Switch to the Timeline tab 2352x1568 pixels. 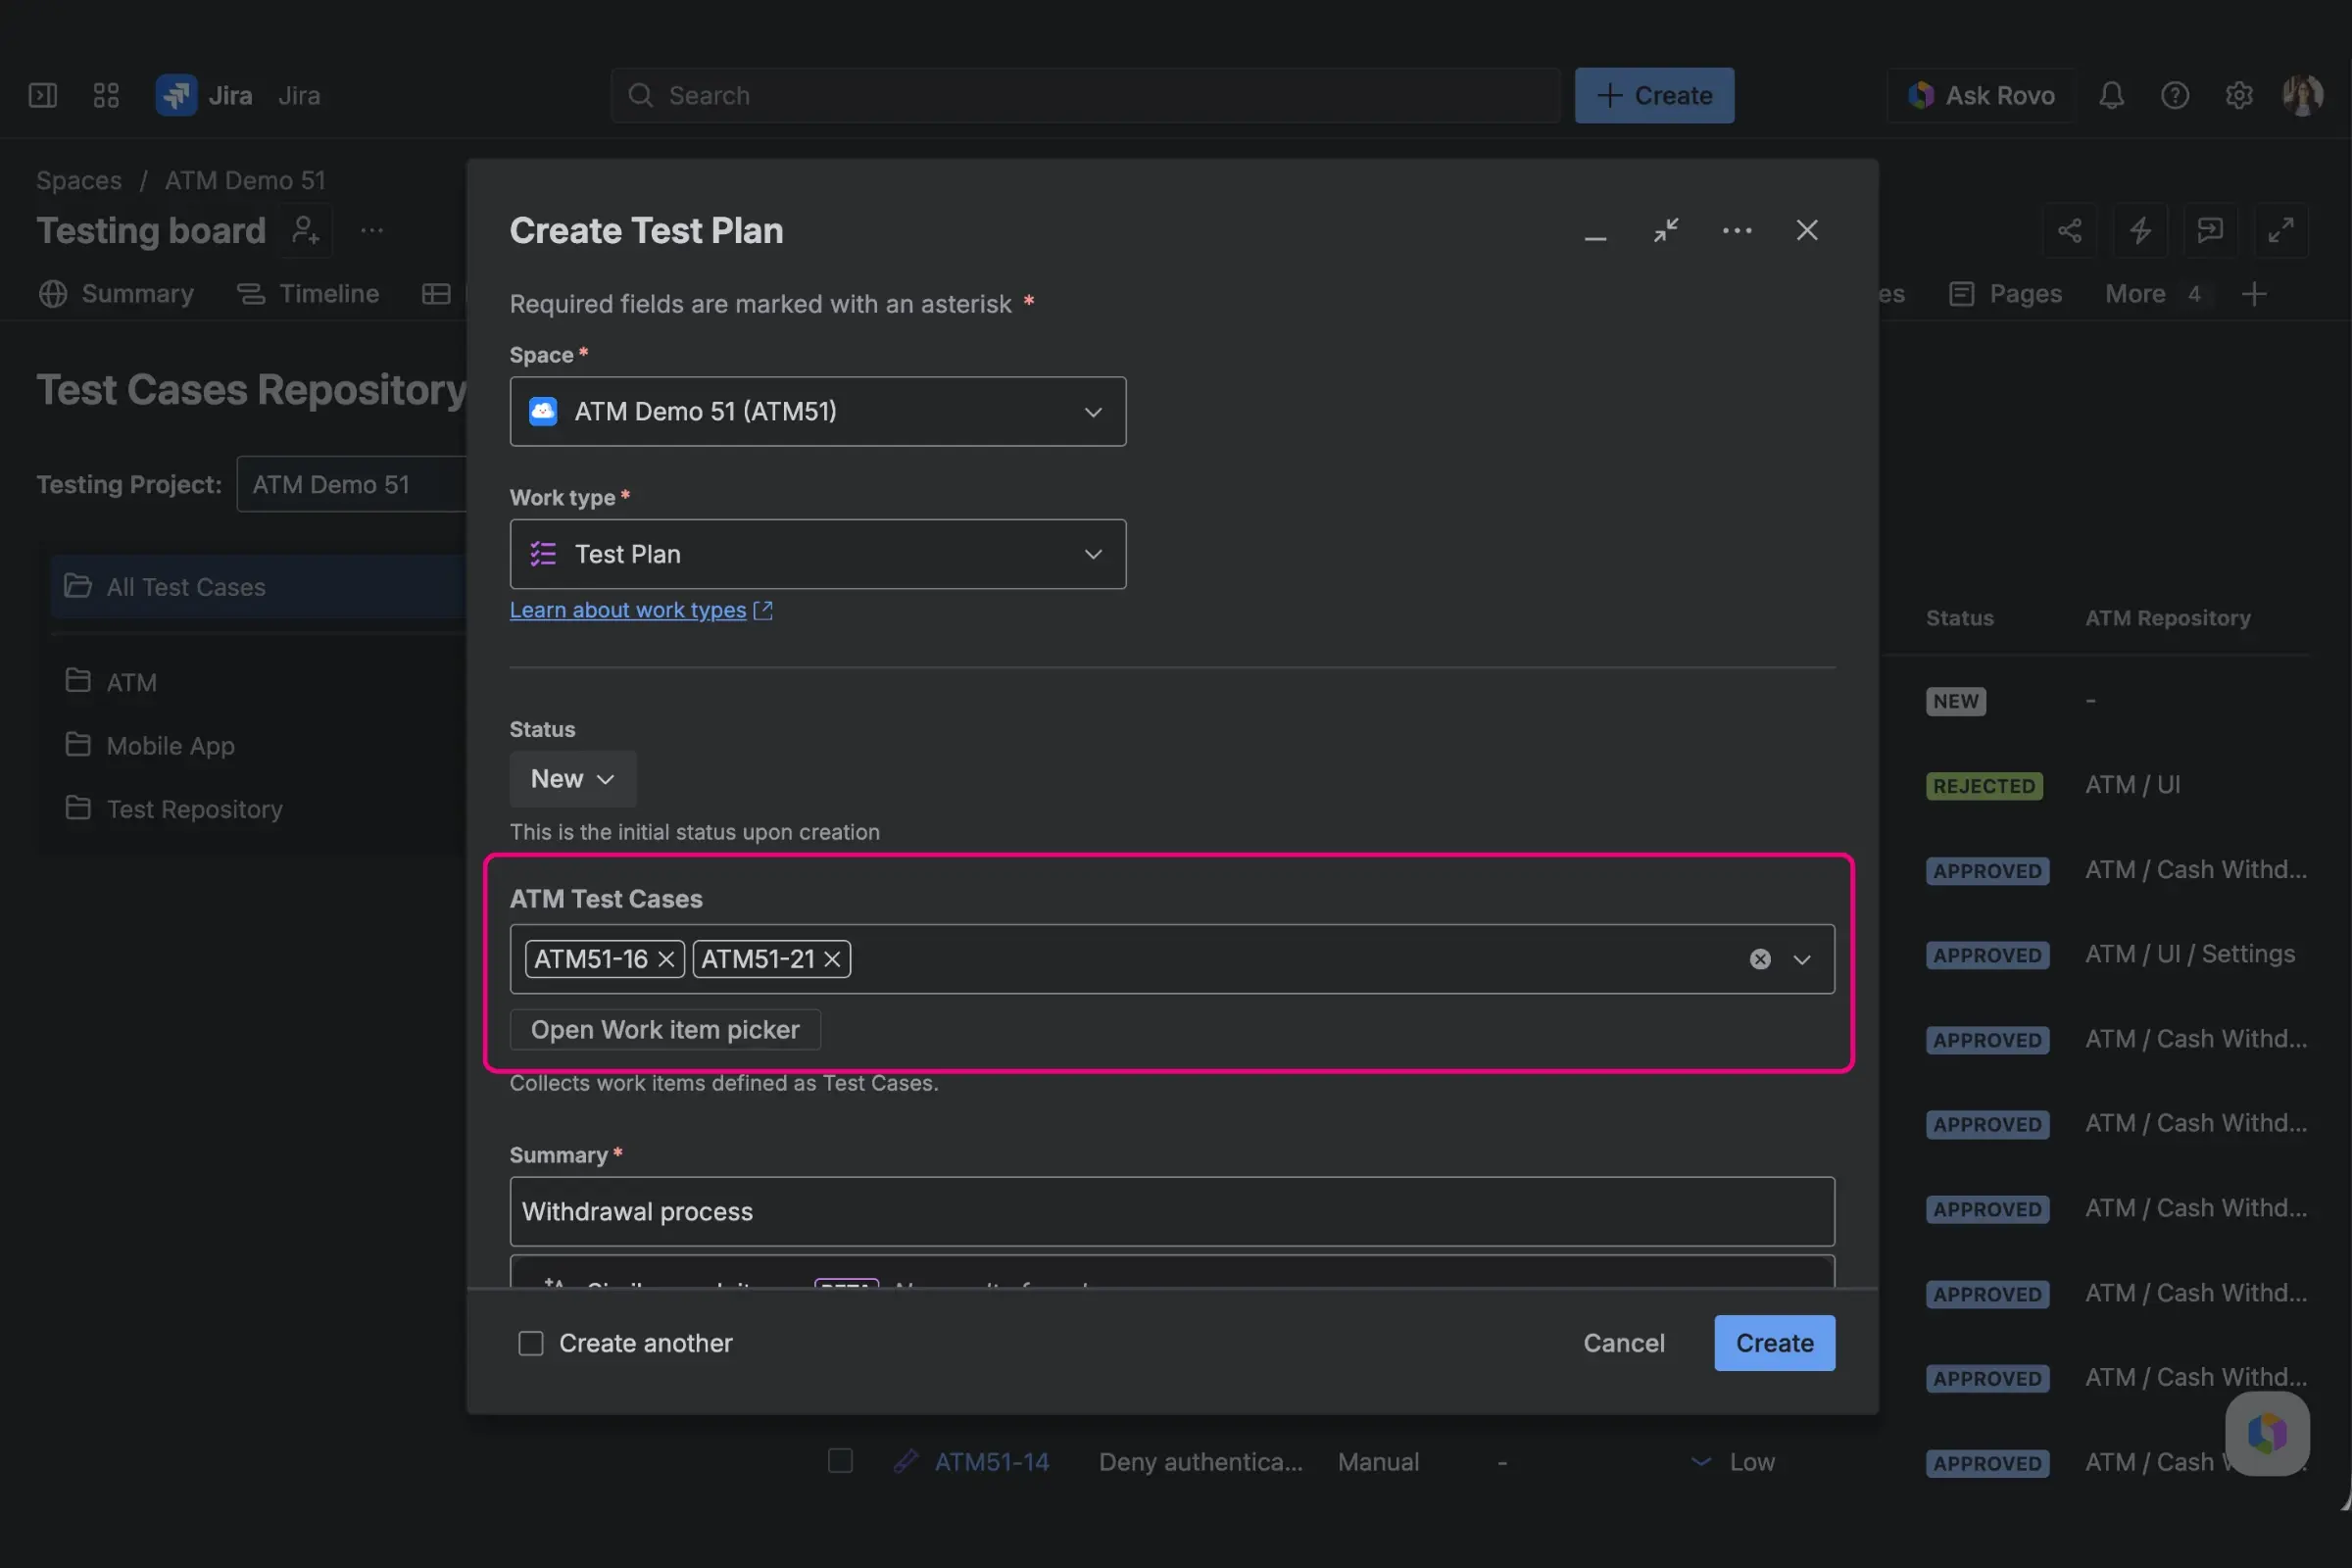327,293
